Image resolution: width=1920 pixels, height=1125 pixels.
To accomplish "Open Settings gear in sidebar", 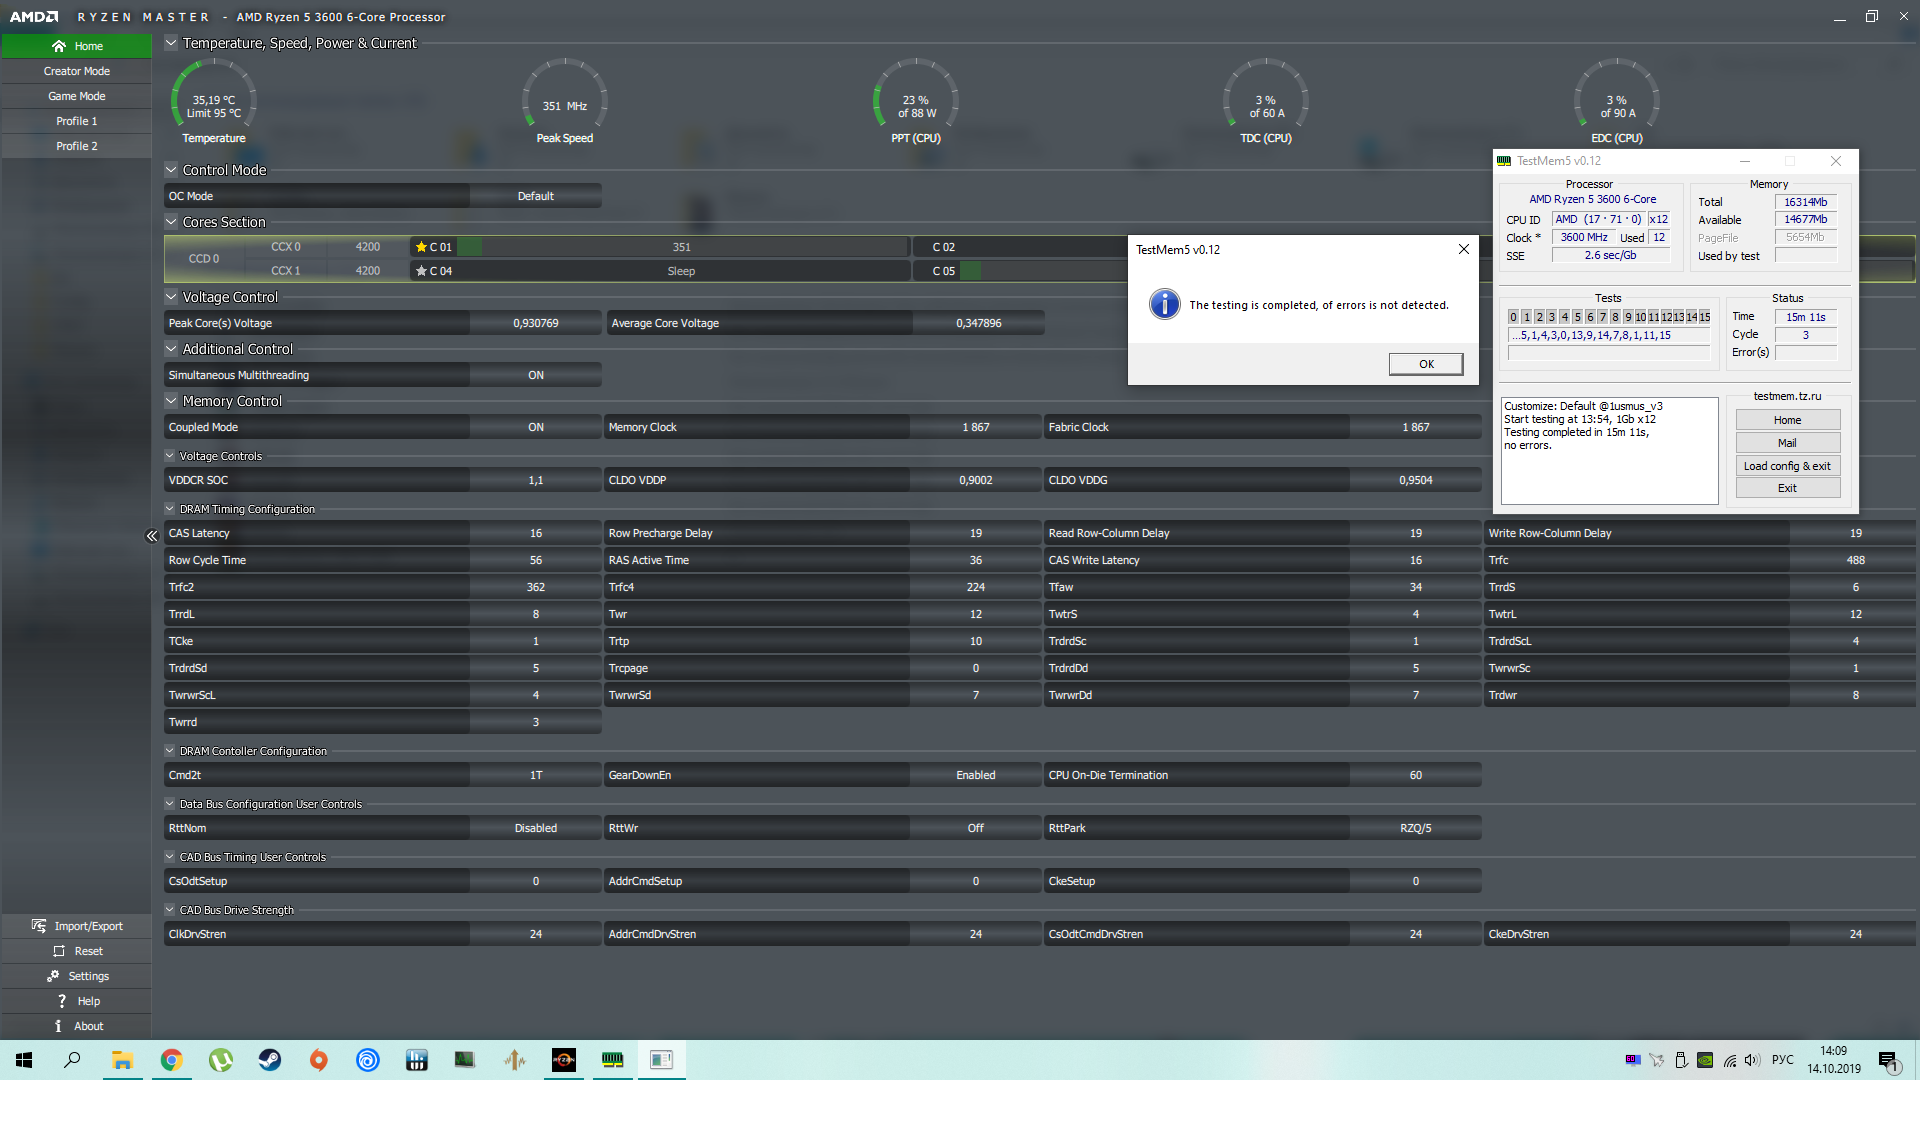I will 53,976.
